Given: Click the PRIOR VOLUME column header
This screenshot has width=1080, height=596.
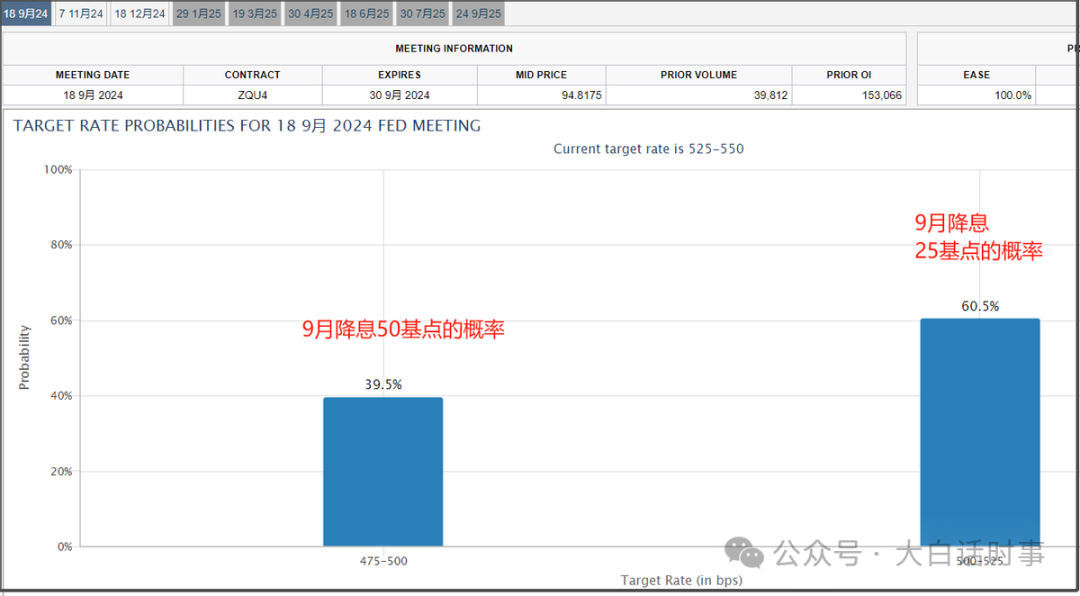Looking at the screenshot, I should [699, 75].
